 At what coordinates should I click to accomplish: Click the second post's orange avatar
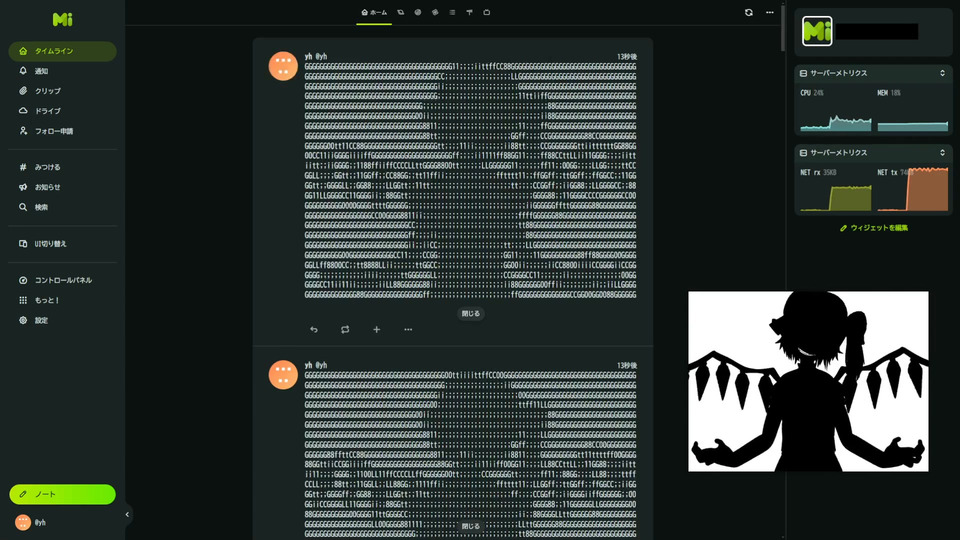pyautogui.click(x=283, y=375)
